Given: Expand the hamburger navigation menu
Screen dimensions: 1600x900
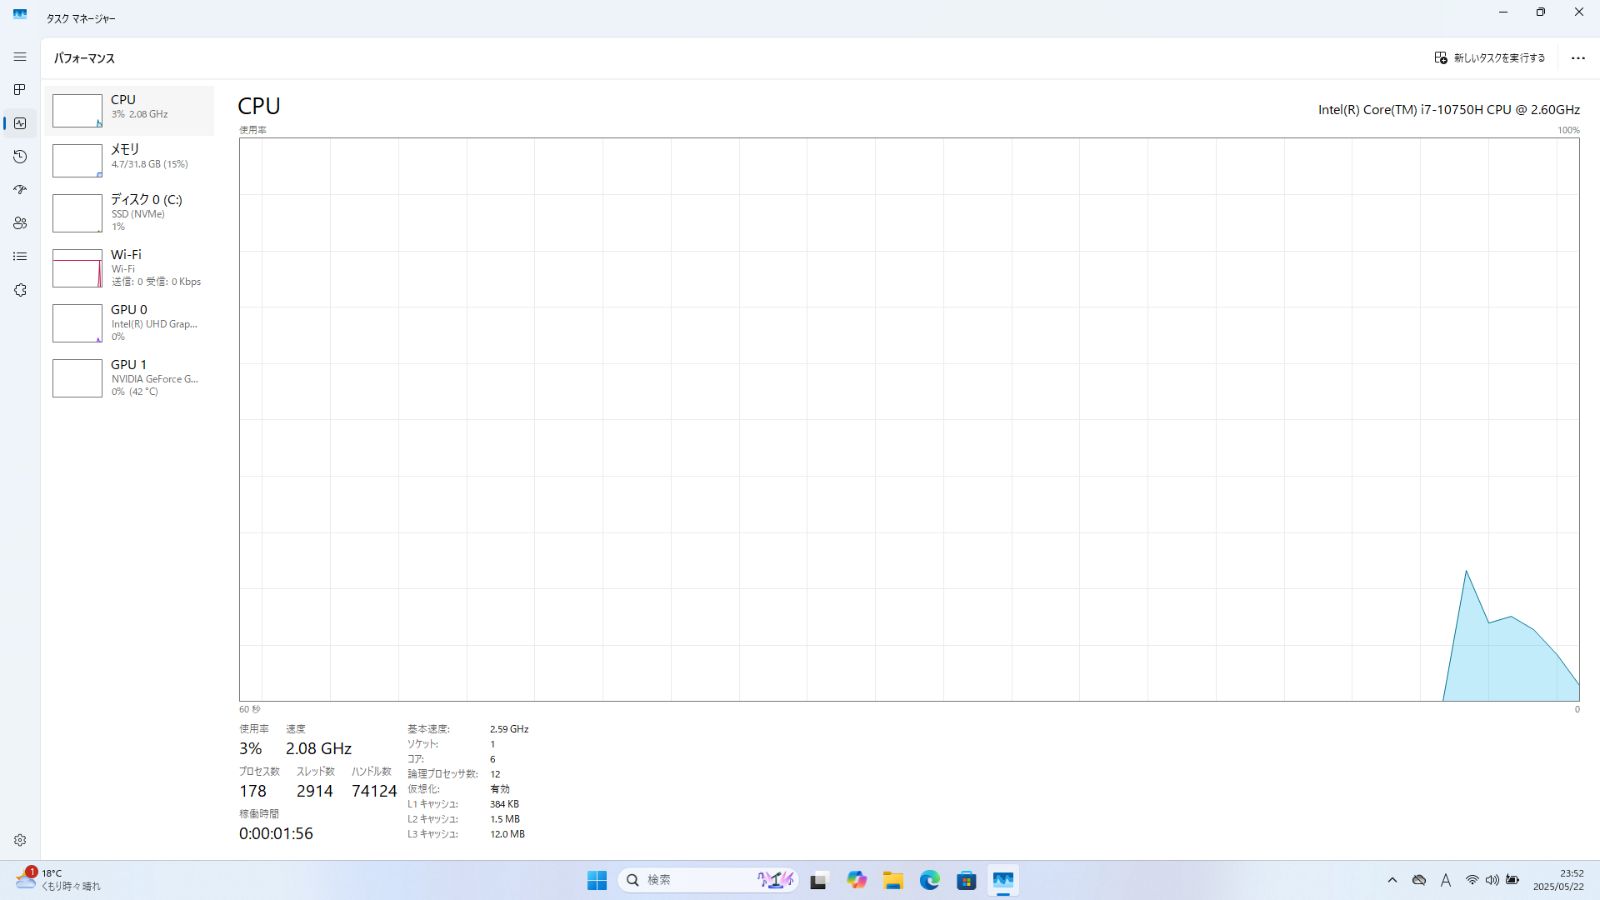Looking at the screenshot, I should 20,57.
